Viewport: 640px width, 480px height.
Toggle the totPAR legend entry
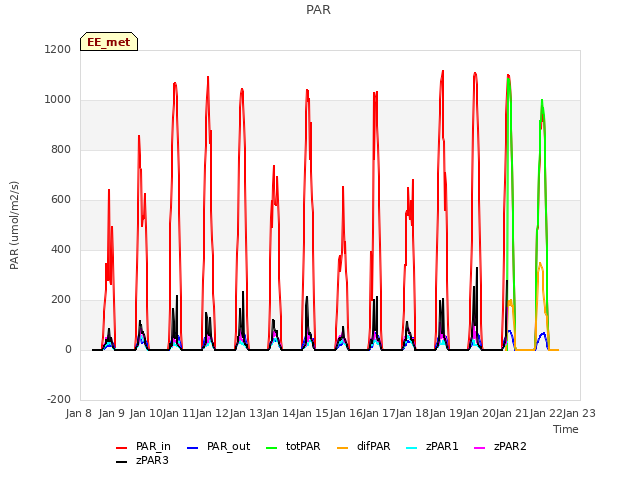[x=293, y=447]
